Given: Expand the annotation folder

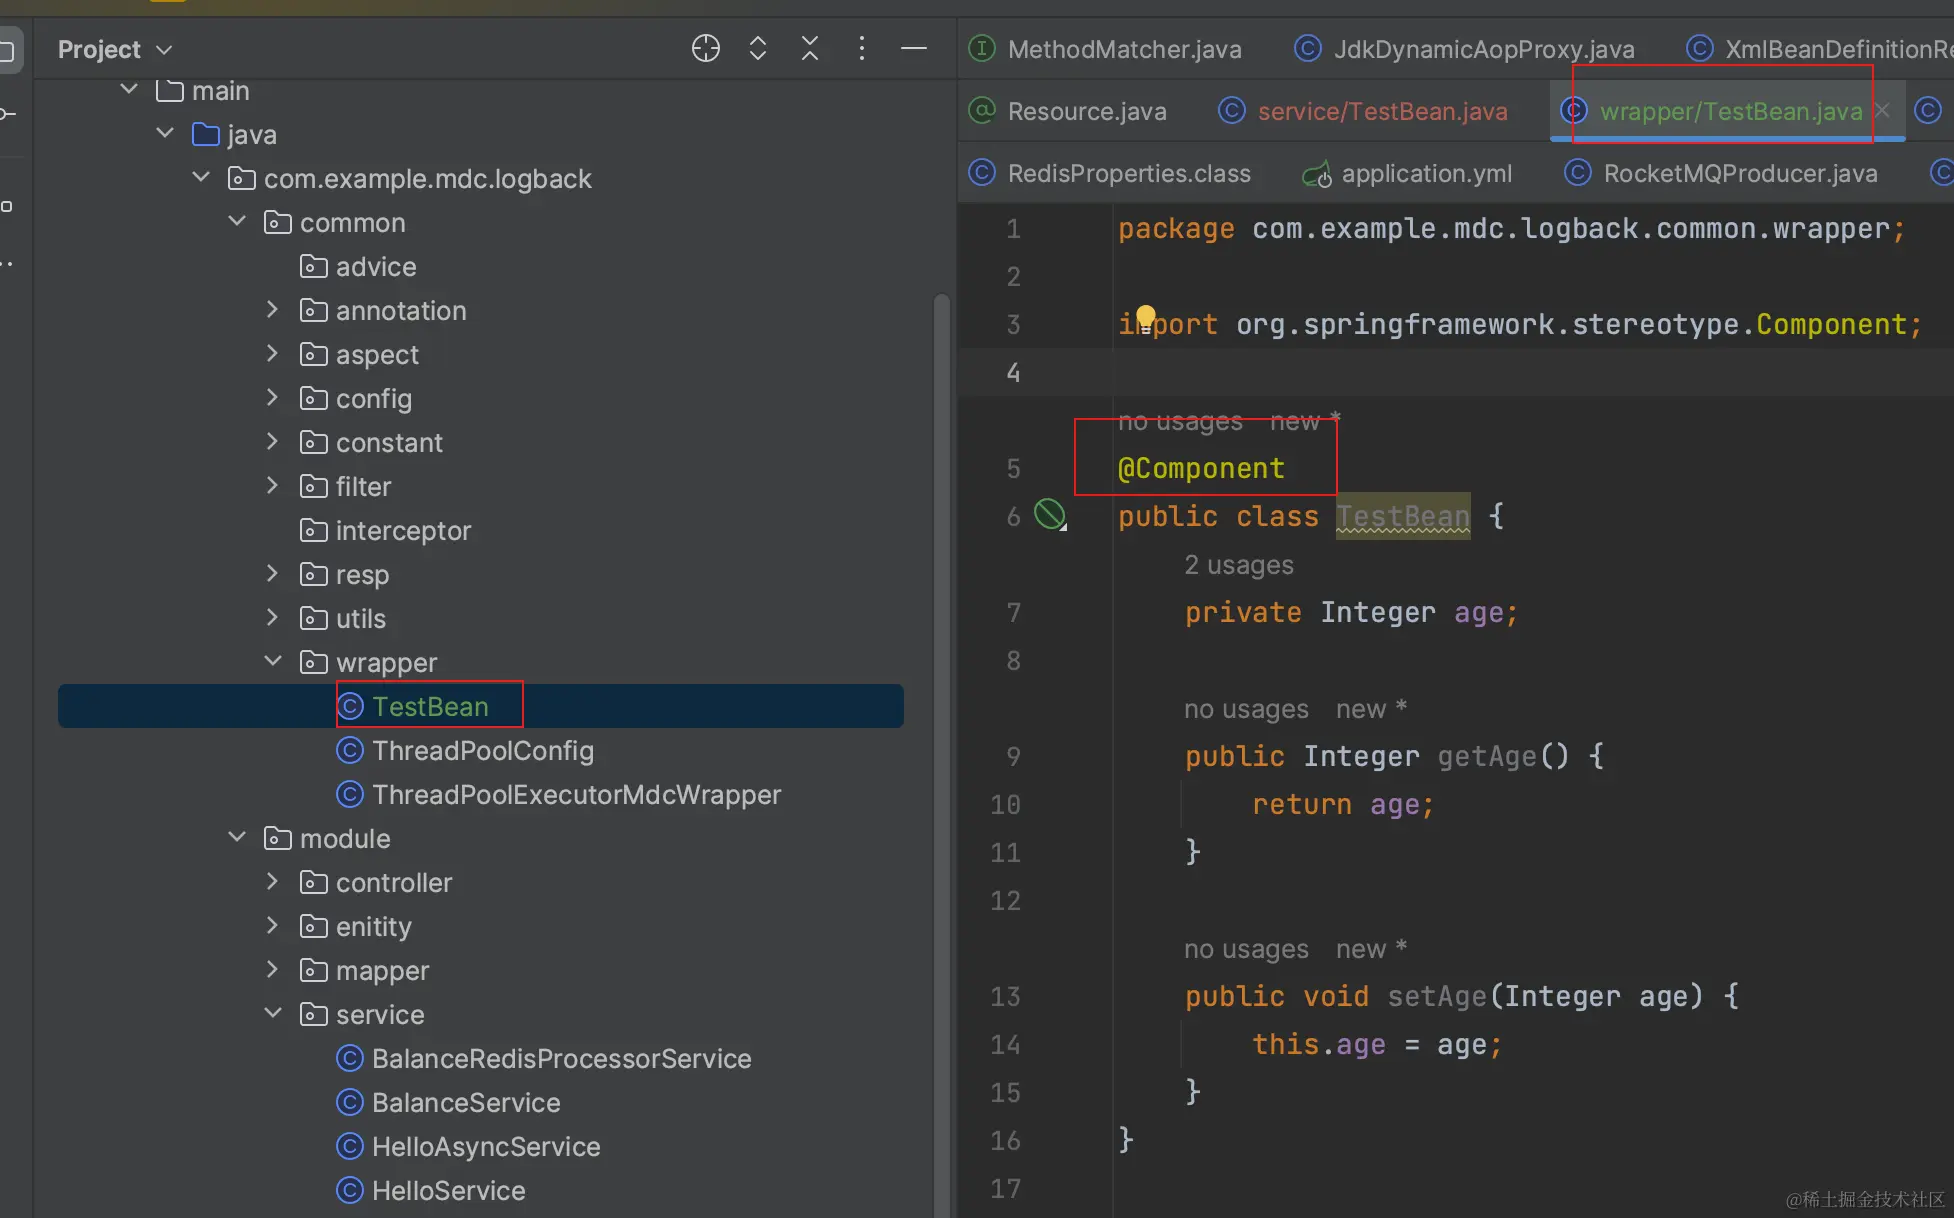Looking at the screenshot, I should tap(273, 310).
